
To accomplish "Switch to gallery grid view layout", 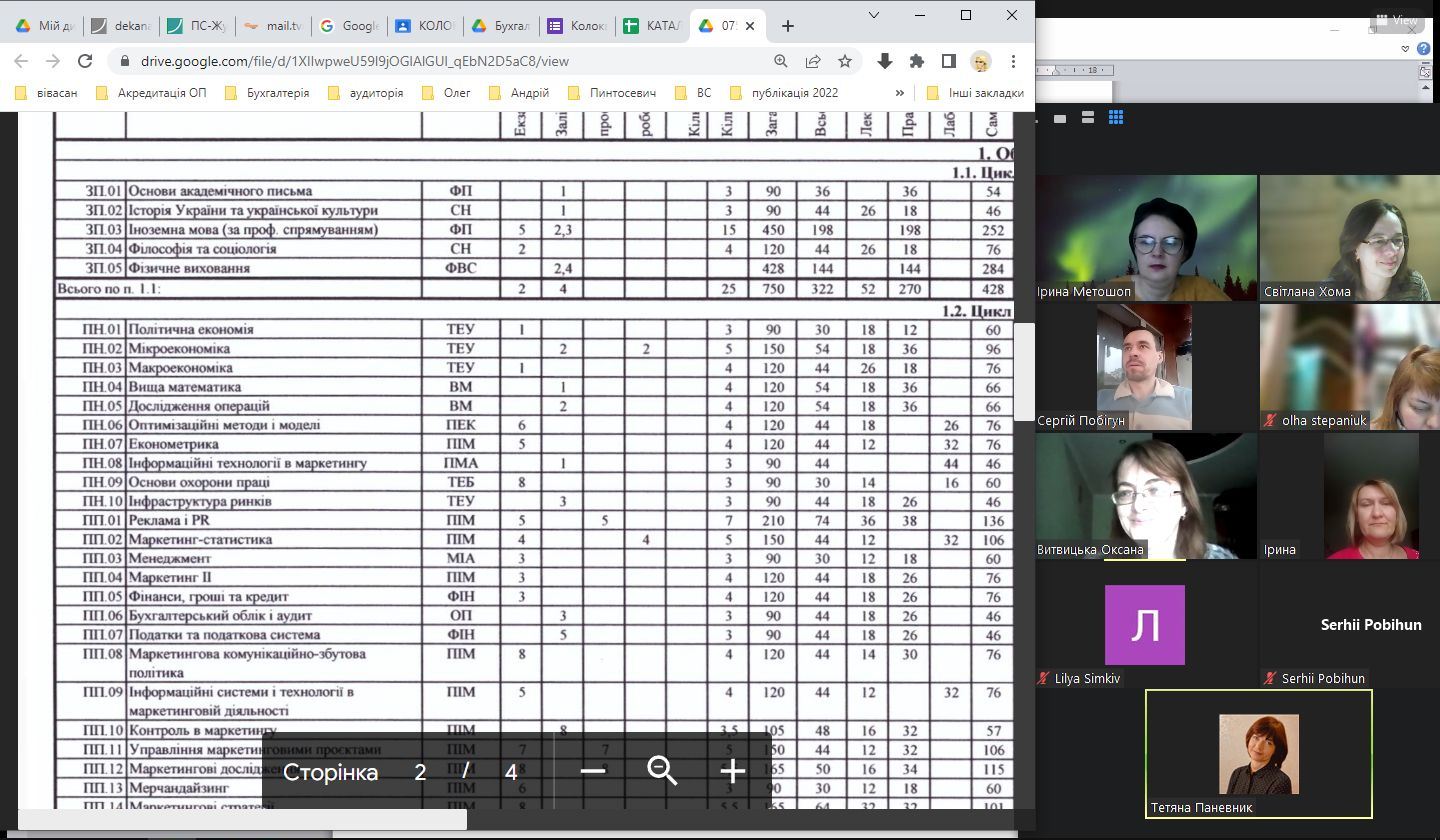I will point(1116,118).
